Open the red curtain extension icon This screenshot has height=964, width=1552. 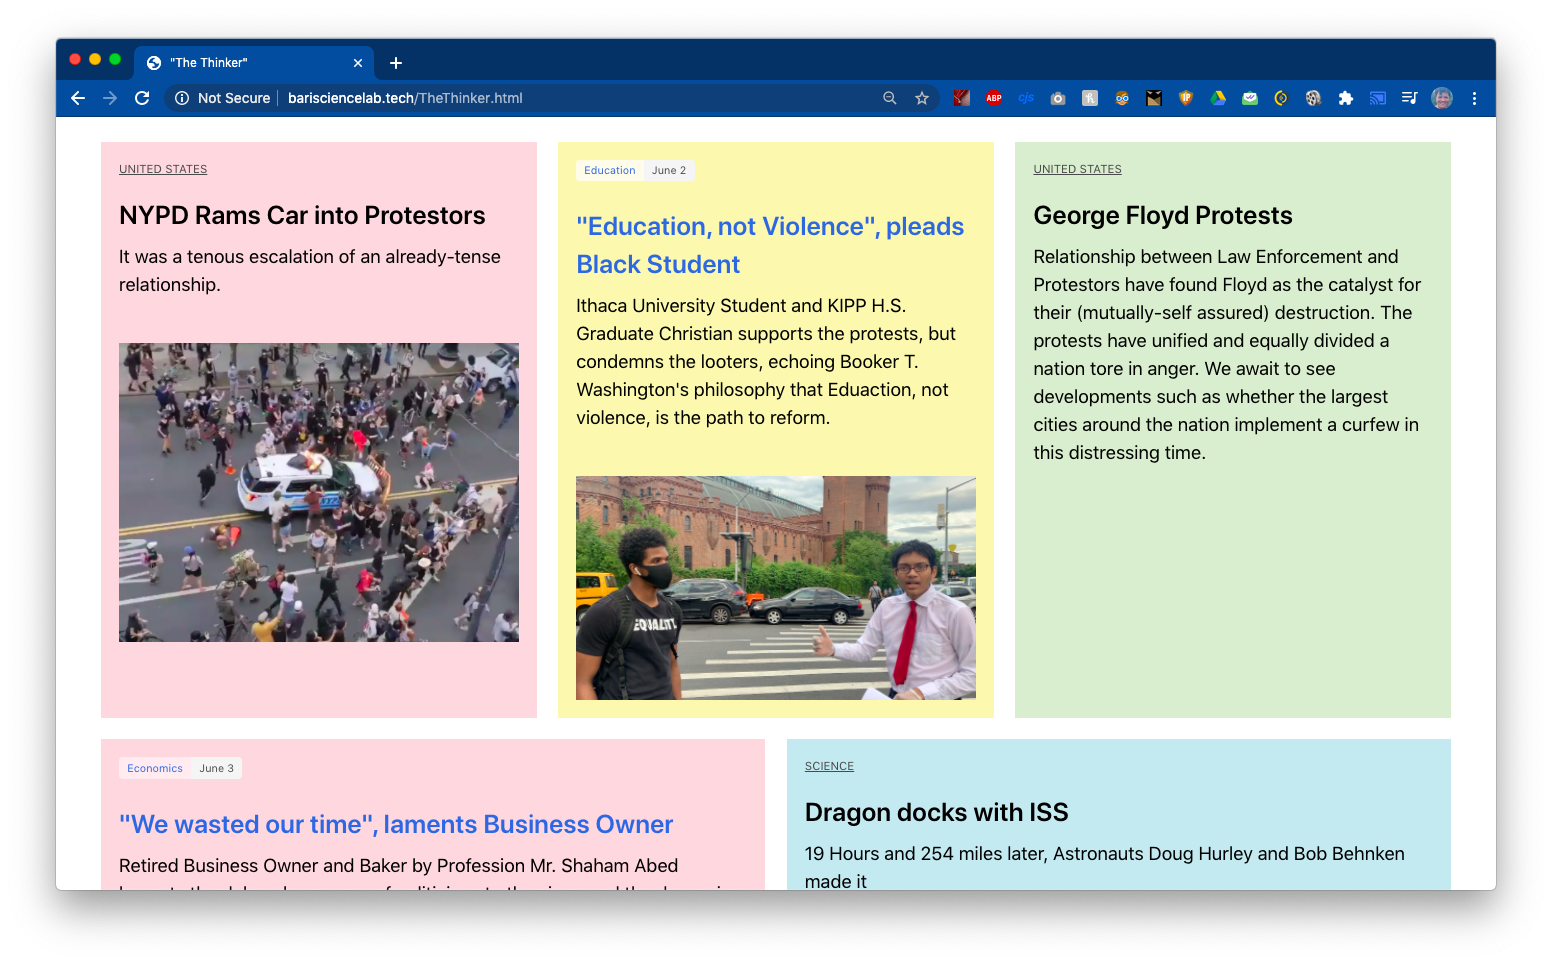(961, 98)
